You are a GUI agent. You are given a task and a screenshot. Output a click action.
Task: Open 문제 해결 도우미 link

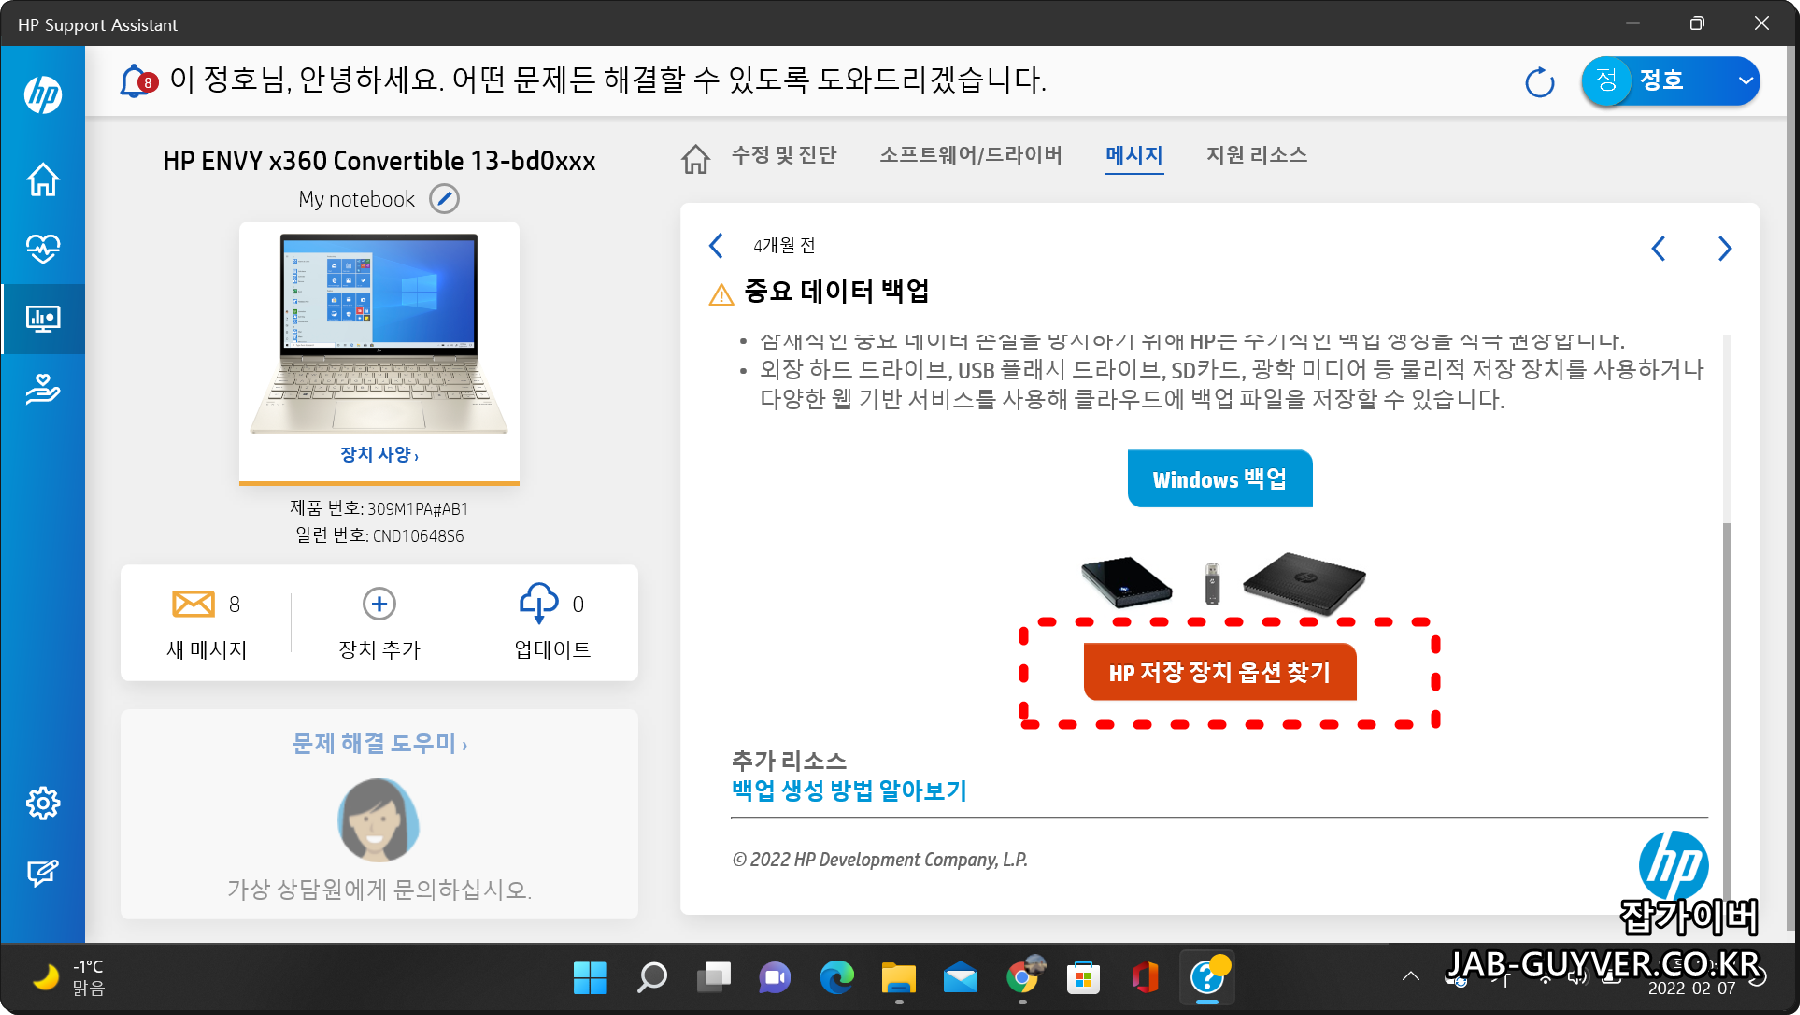coord(379,743)
